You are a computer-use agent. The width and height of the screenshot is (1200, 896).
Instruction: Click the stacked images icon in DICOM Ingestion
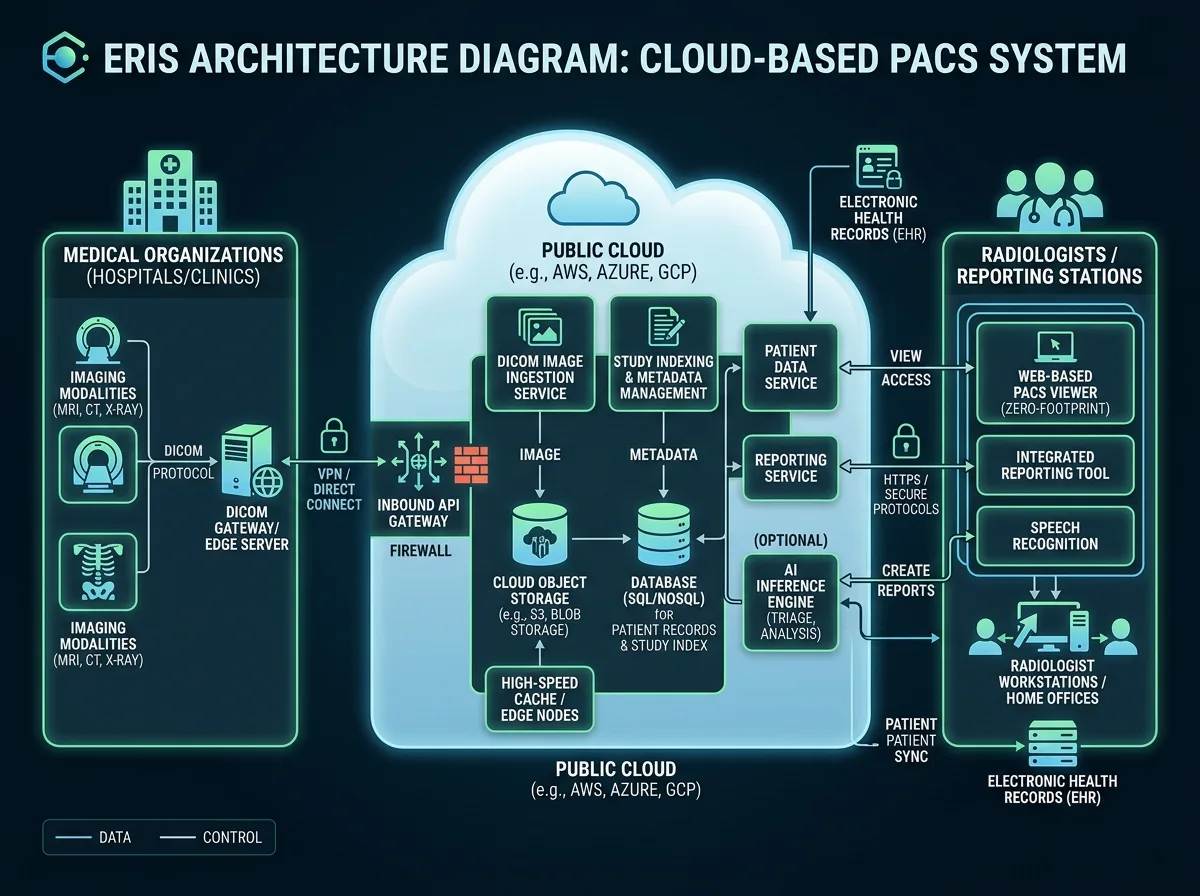click(x=540, y=329)
